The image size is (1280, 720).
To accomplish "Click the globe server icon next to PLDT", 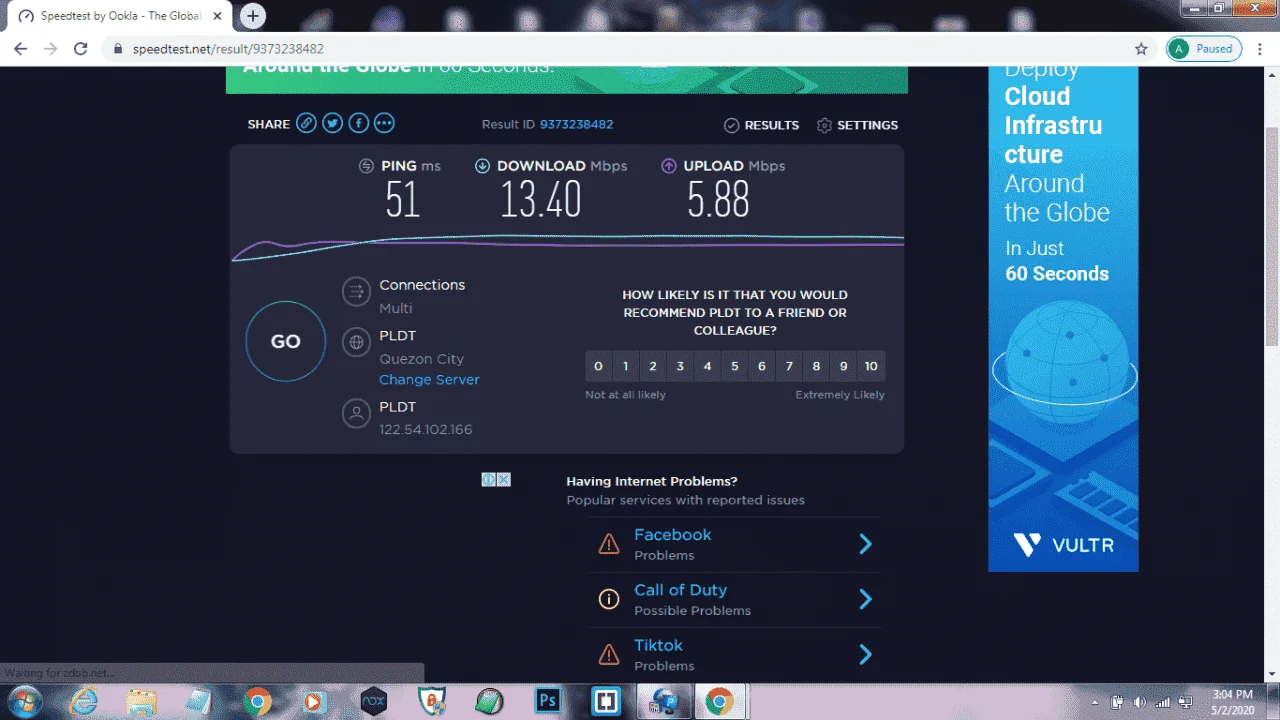I will (x=356, y=342).
